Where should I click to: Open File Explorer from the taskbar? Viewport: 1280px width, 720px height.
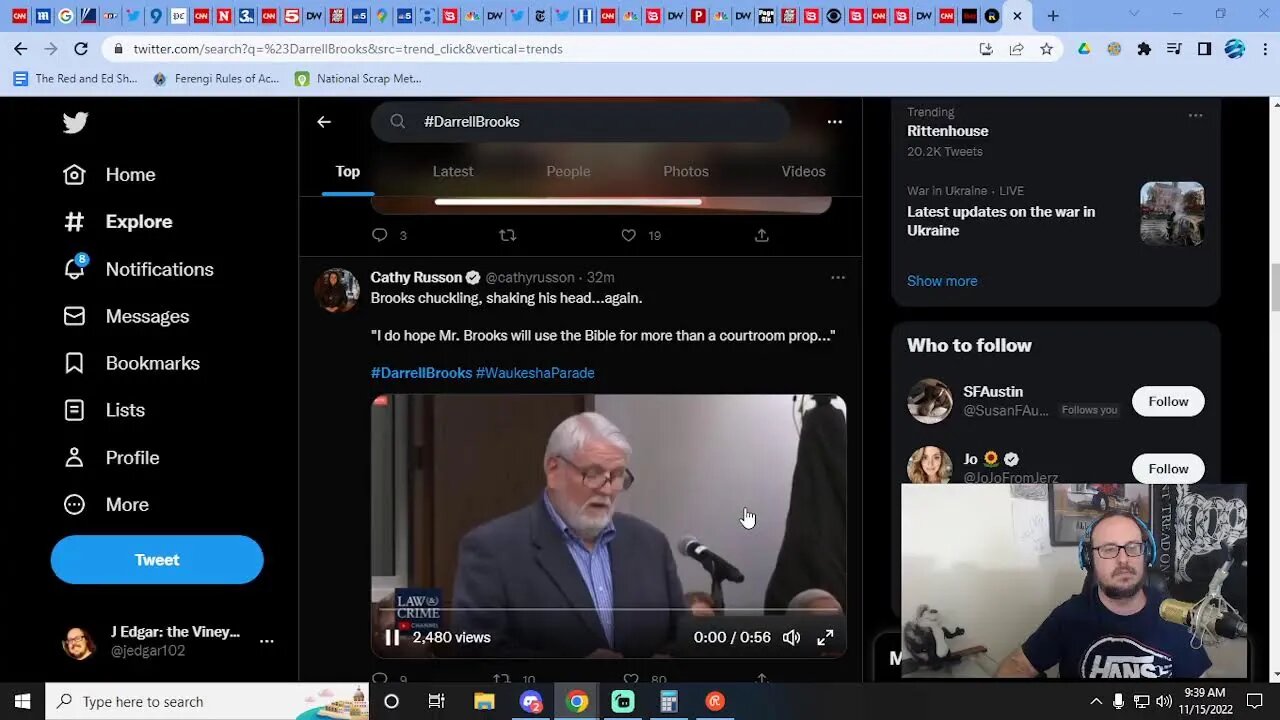(484, 702)
